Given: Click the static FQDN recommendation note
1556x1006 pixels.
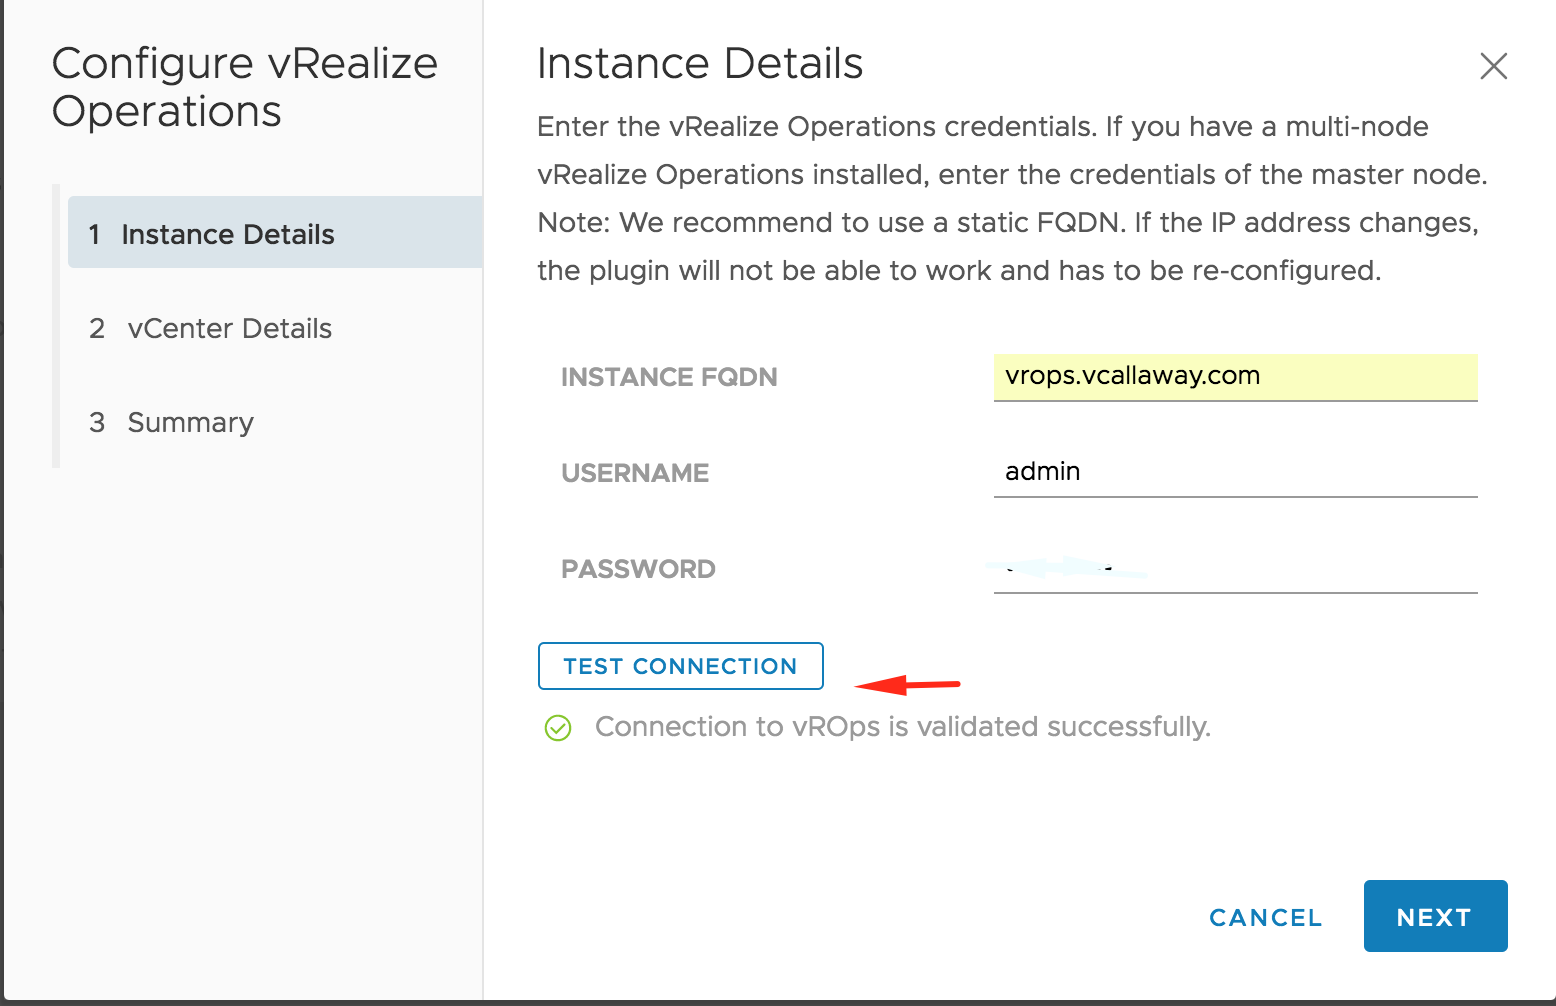Looking at the screenshot, I should tap(1008, 246).
